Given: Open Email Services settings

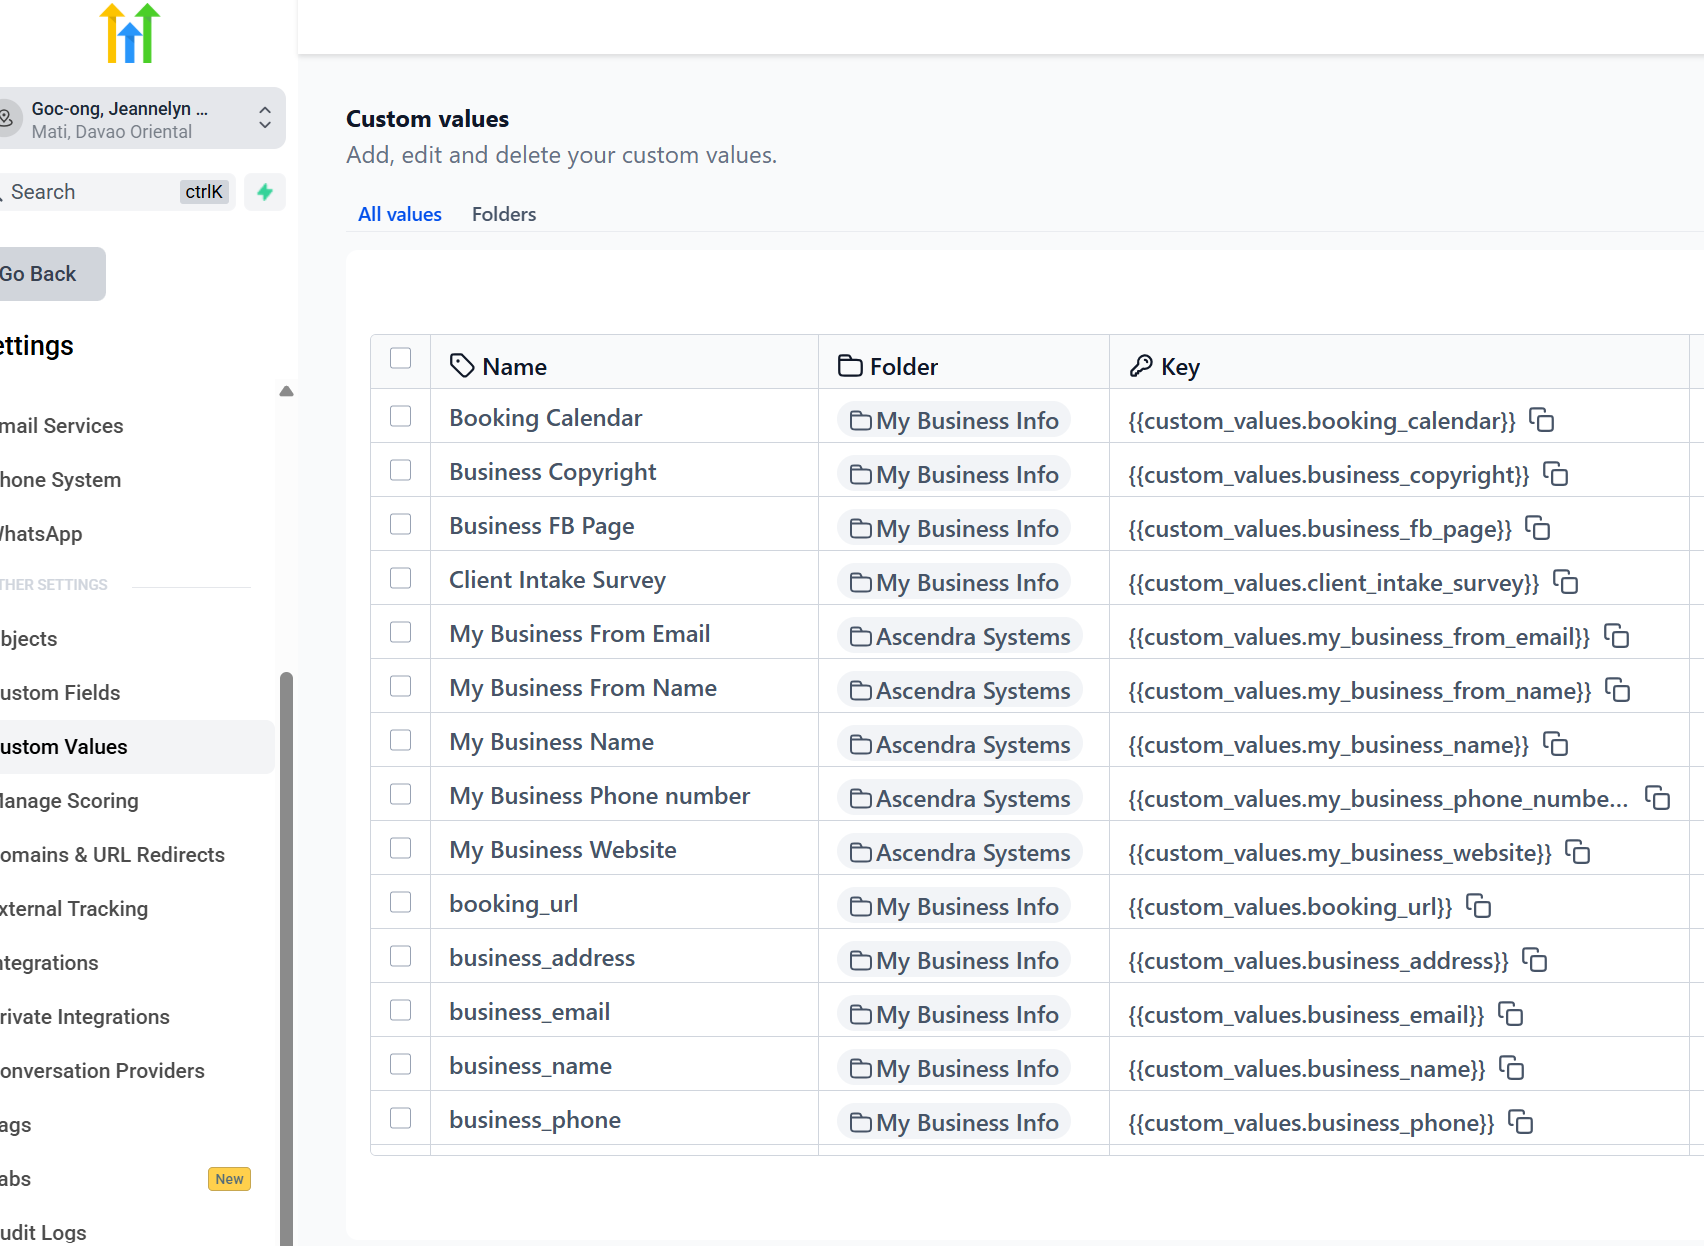Looking at the screenshot, I should coord(62,426).
